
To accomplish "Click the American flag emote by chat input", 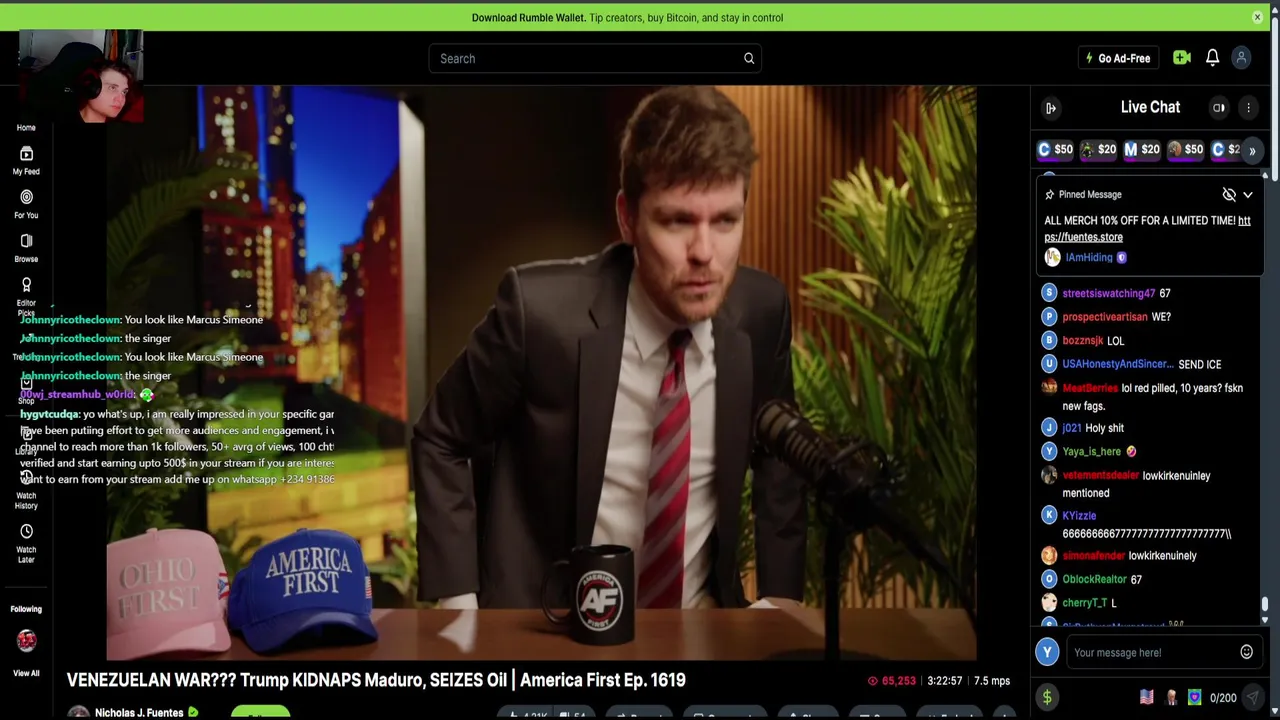I will coord(1146,698).
